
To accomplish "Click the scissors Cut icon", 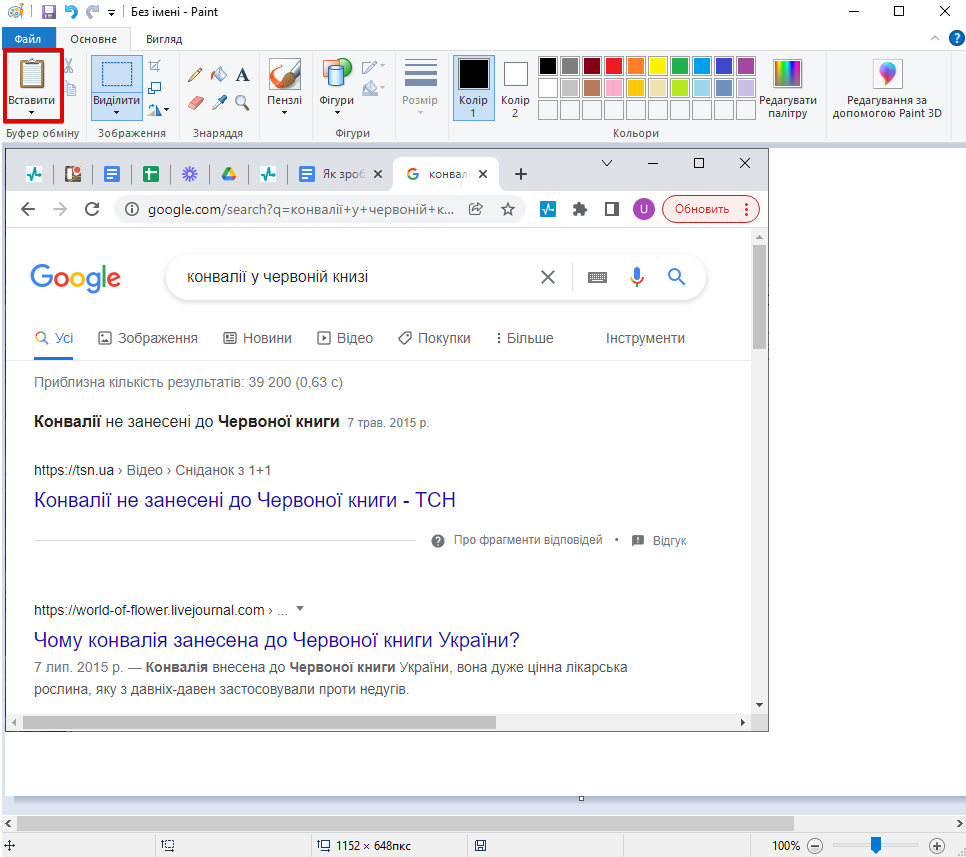I will pos(69,65).
